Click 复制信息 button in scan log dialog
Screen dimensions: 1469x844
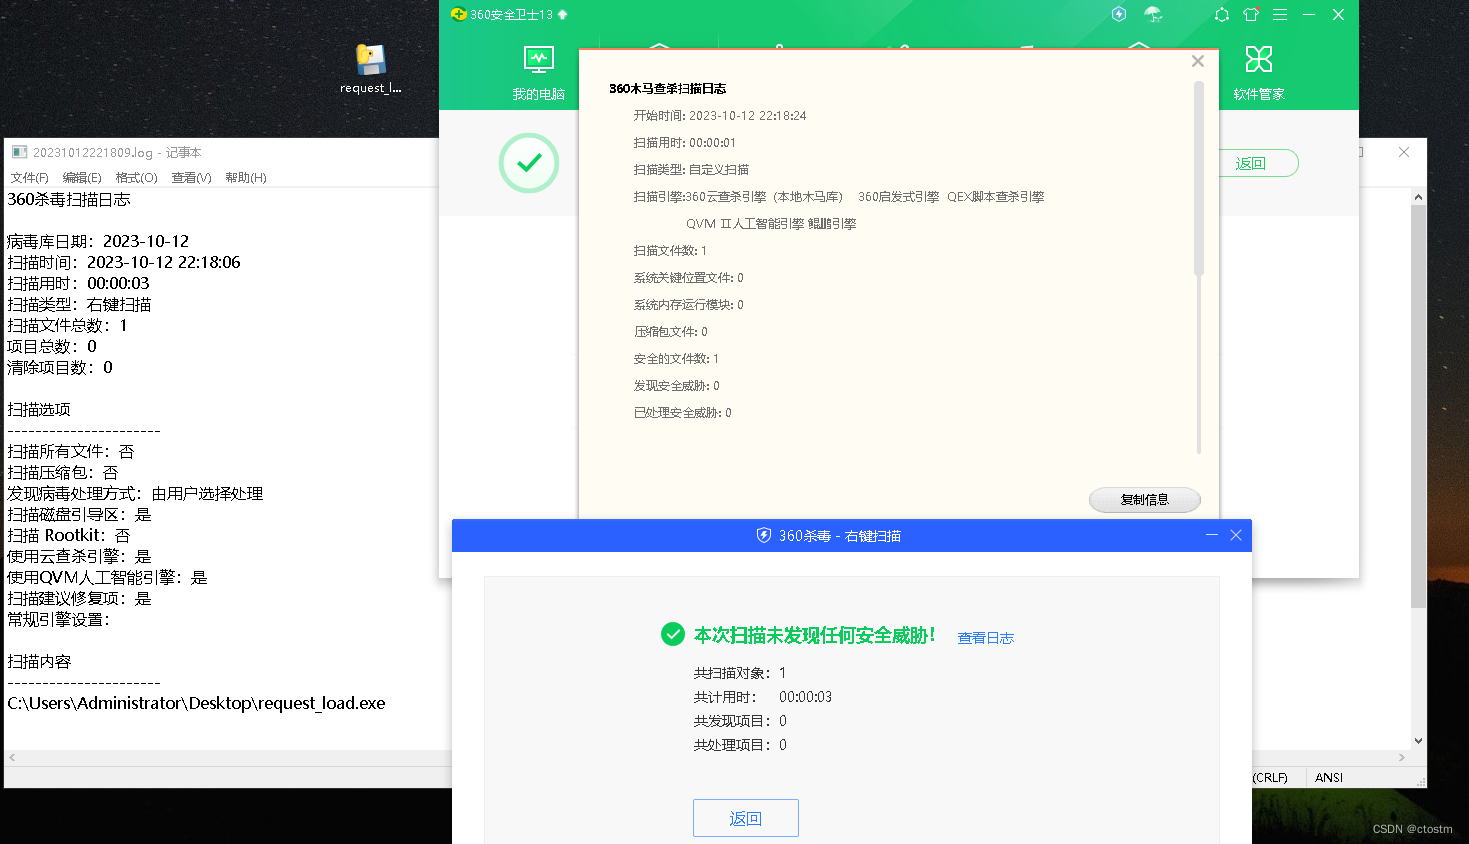point(1145,500)
